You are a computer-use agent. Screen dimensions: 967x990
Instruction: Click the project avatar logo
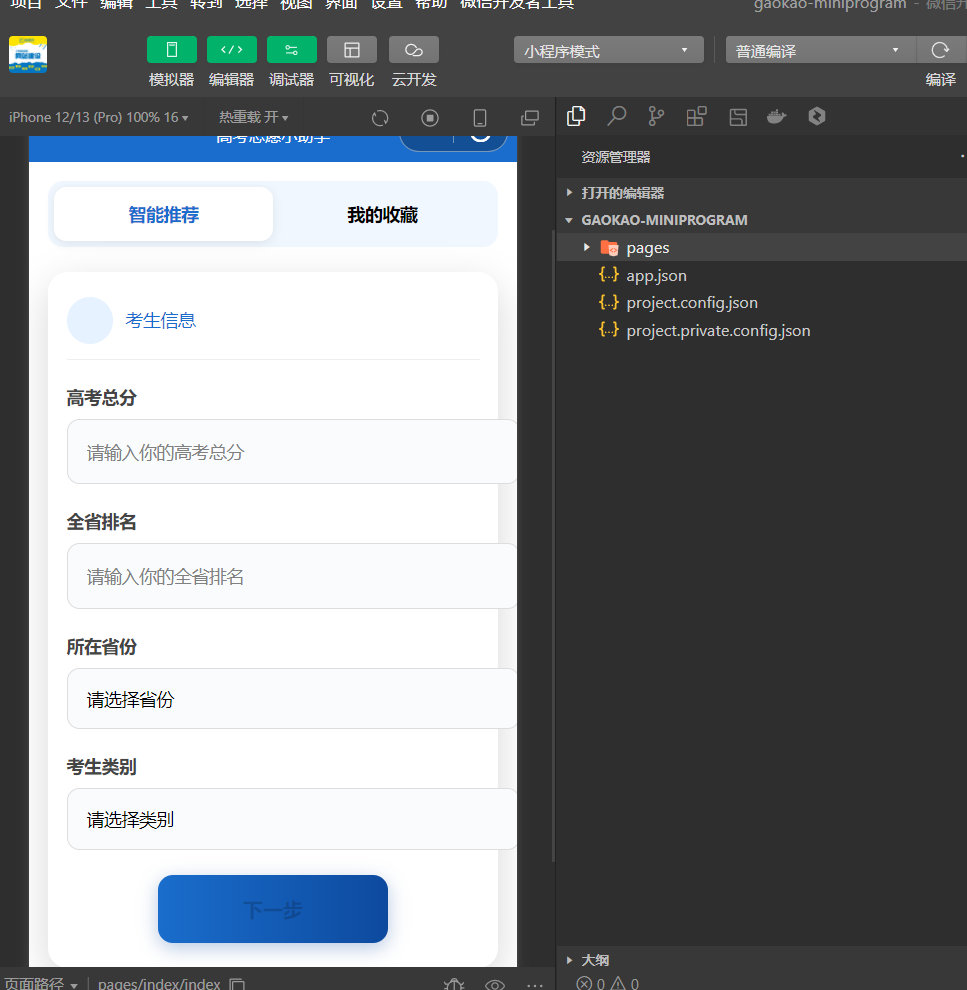(28, 54)
